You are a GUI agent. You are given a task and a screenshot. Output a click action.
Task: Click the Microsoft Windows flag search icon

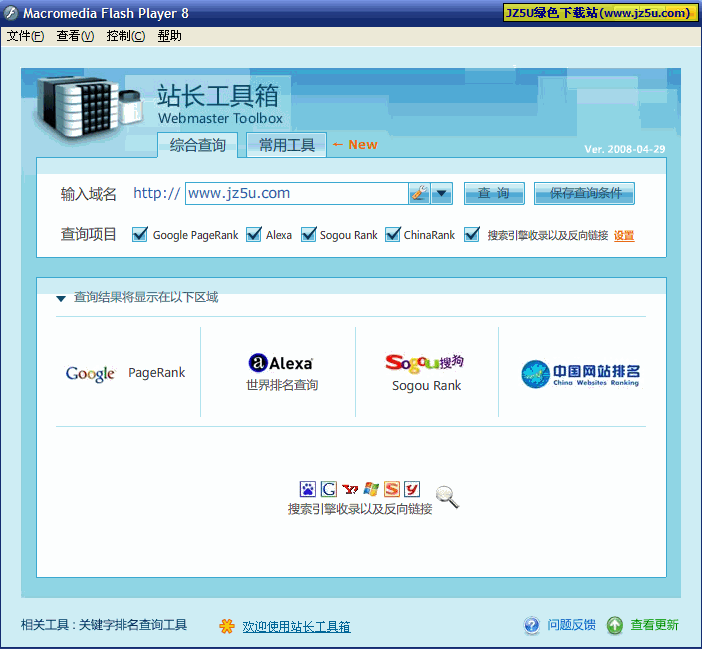[371, 489]
